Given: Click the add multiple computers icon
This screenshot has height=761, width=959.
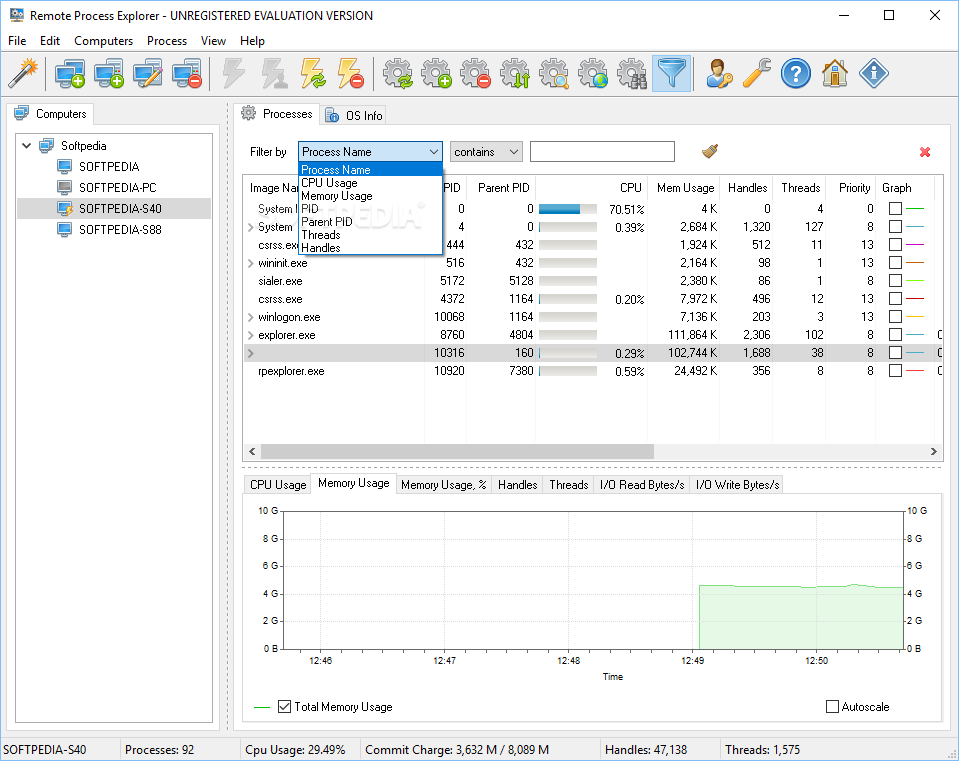Looking at the screenshot, I should point(109,73).
